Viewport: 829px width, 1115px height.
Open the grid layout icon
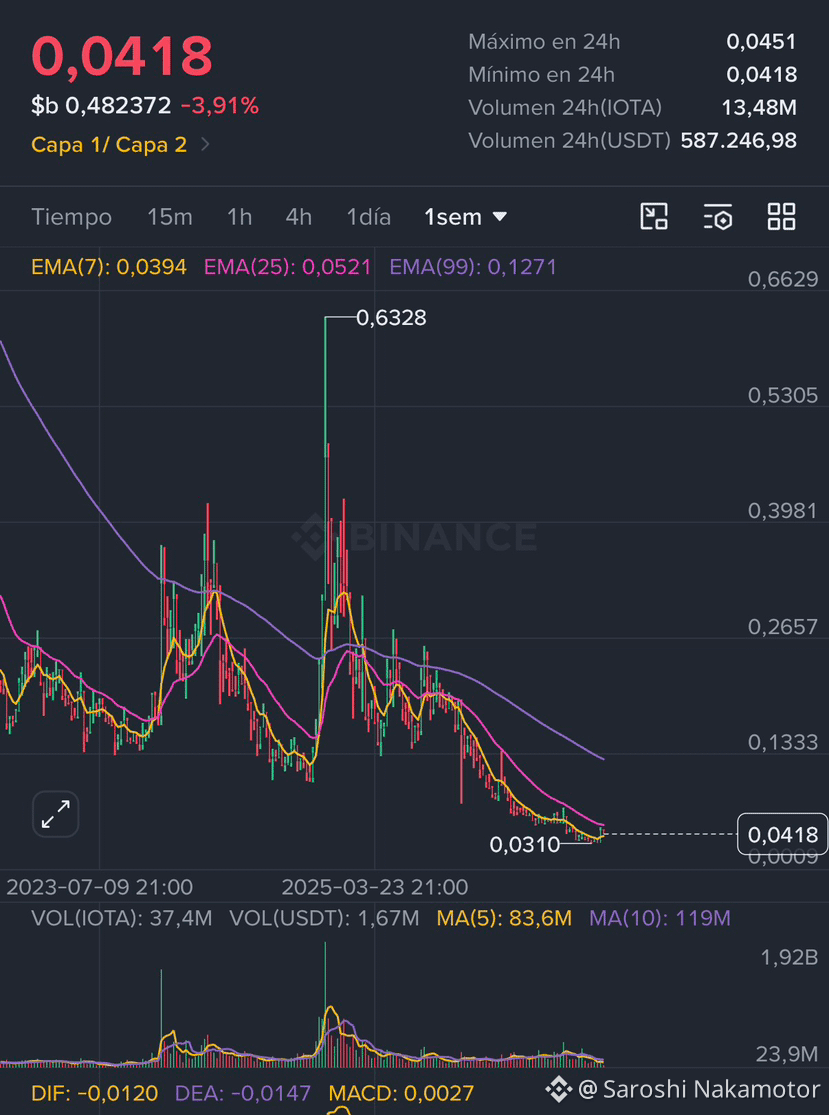click(x=781, y=216)
